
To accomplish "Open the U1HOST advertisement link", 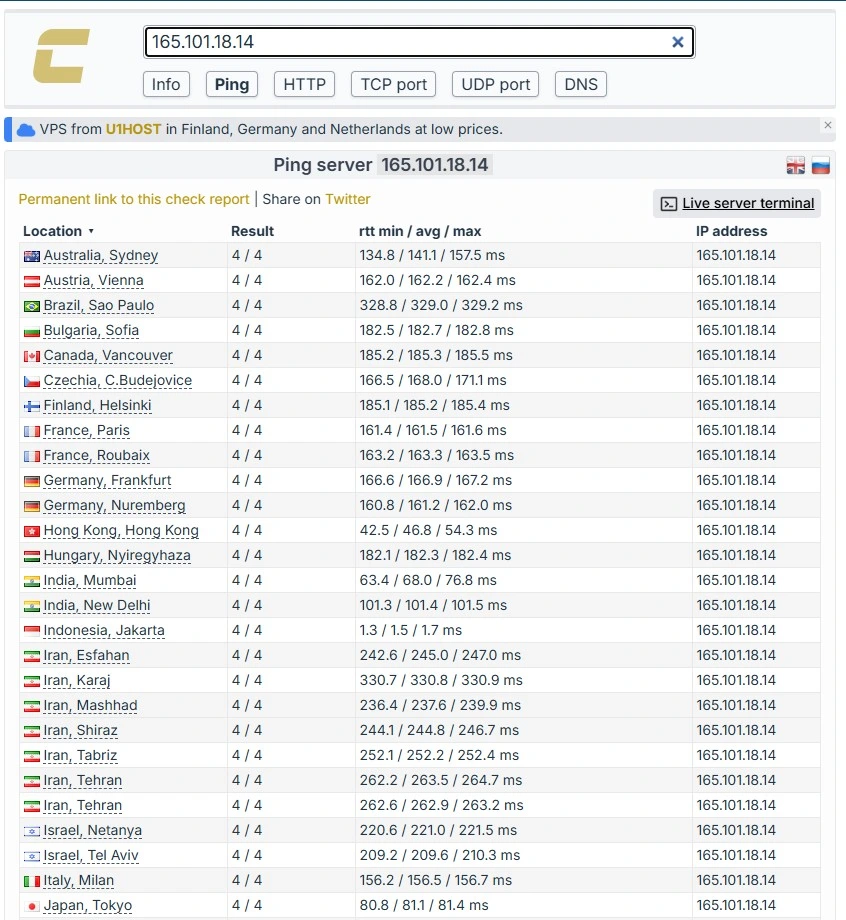I will [133, 129].
